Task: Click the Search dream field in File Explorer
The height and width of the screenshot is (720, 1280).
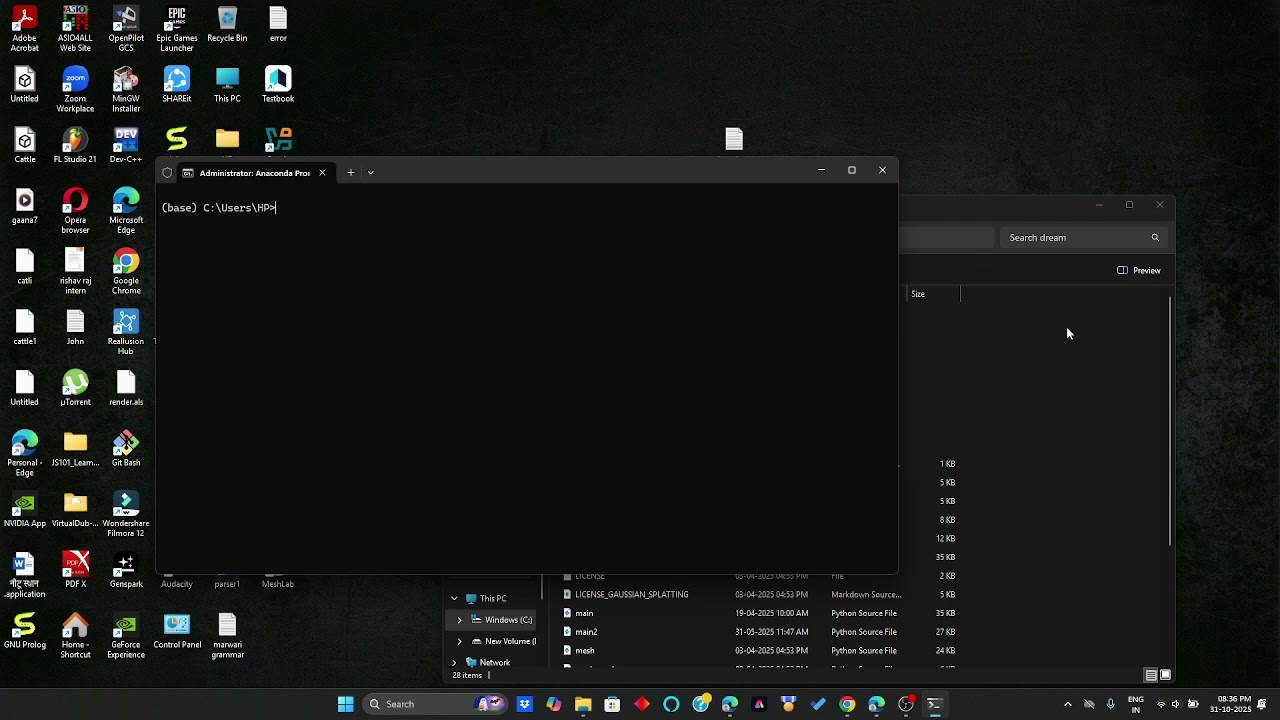Action: pos(1083,238)
